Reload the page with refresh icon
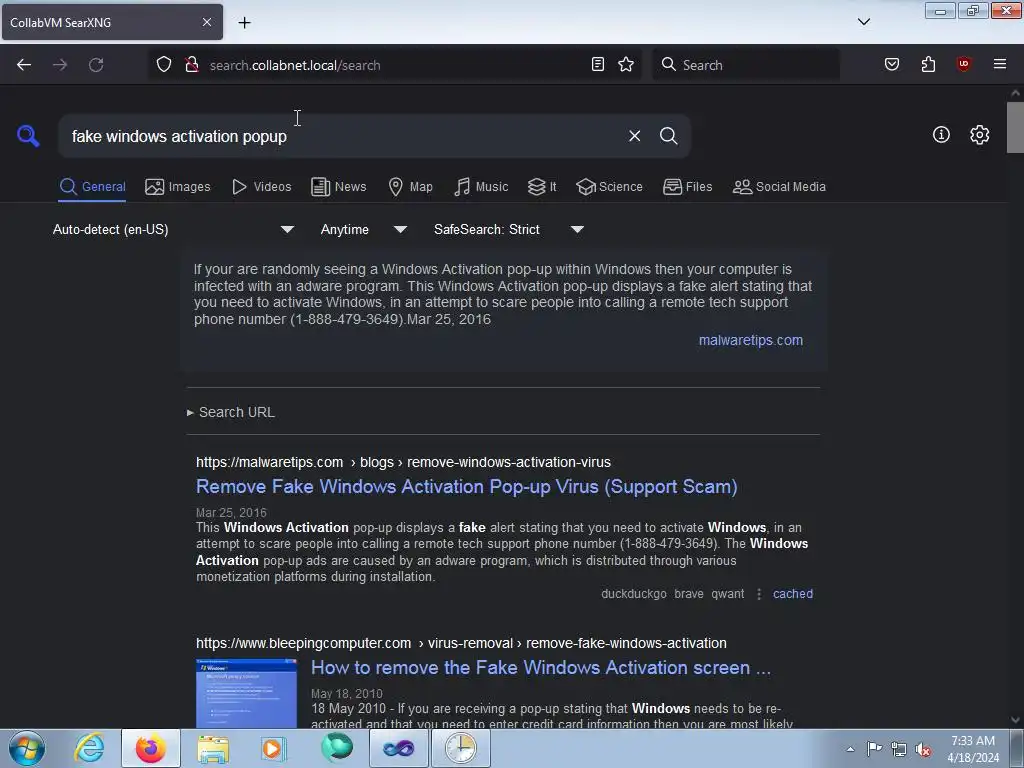 pos(96,65)
